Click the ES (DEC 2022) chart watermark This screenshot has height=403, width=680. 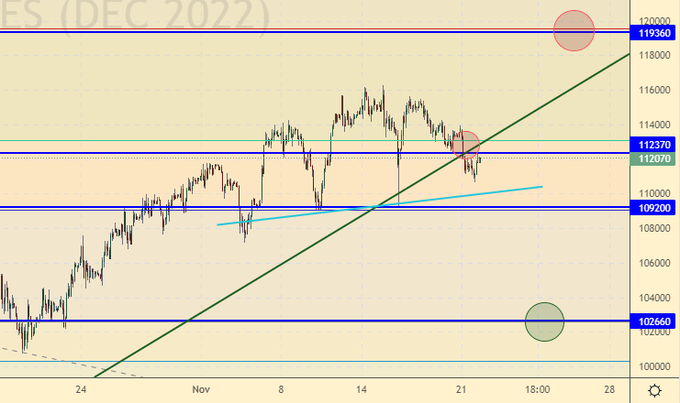135,14
